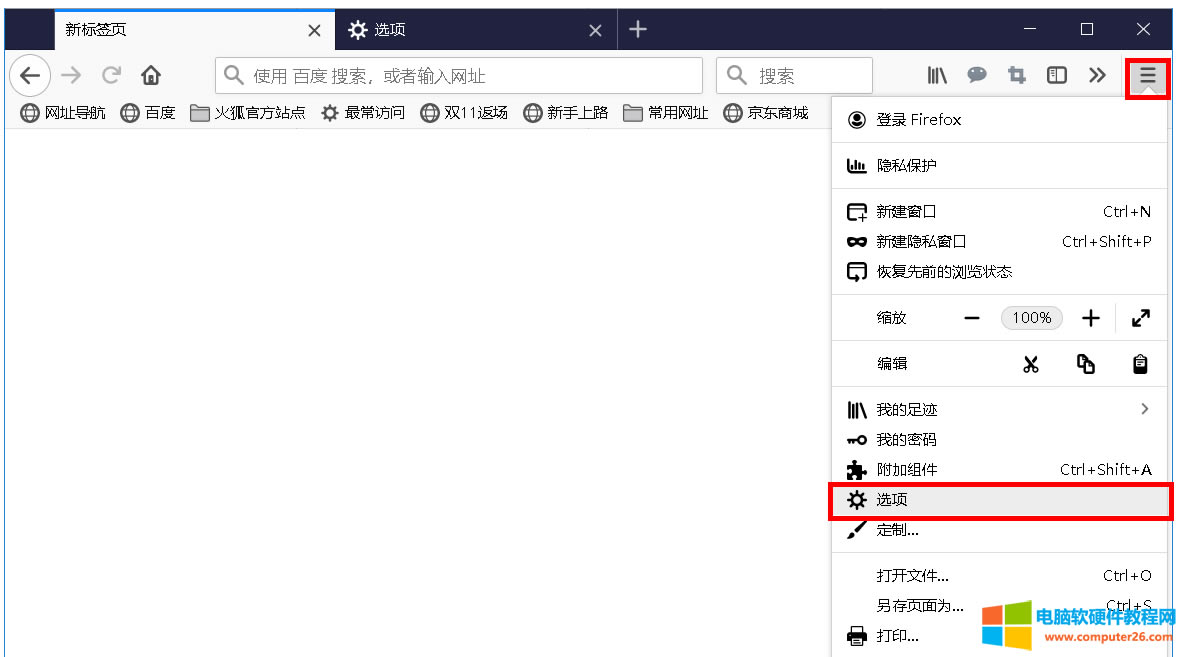The image size is (1186, 657).
Task: Click the Home button
Action: coord(150,75)
